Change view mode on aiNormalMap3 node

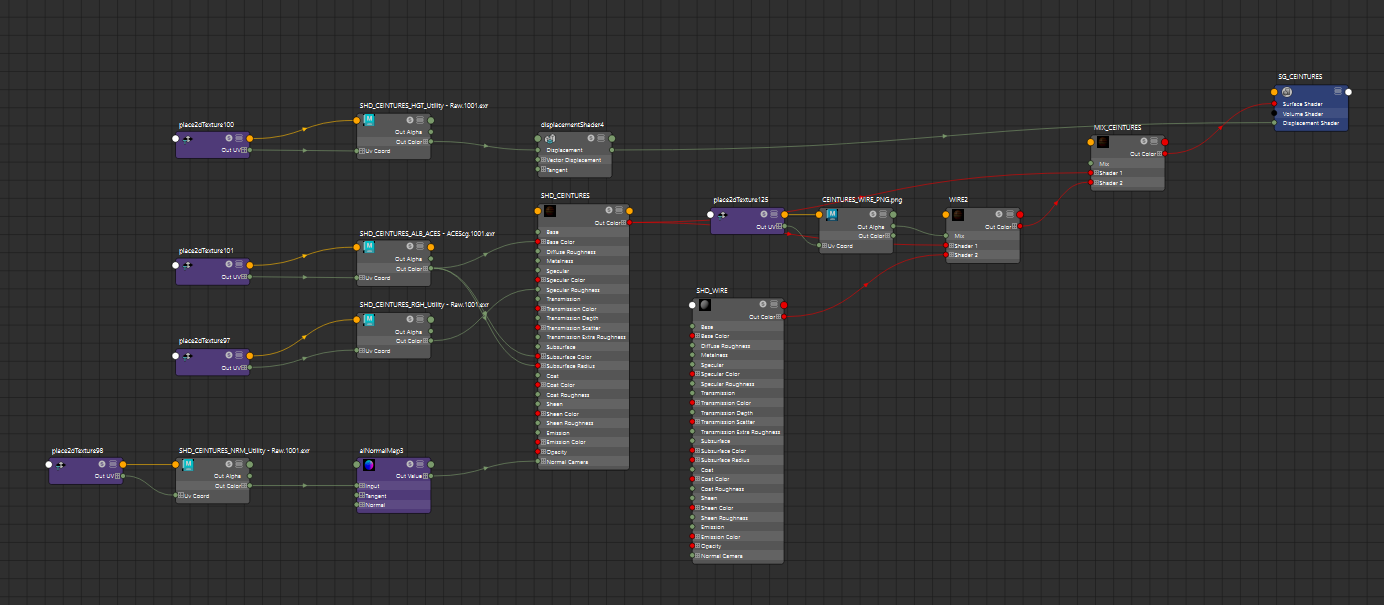(x=420, y=464)
